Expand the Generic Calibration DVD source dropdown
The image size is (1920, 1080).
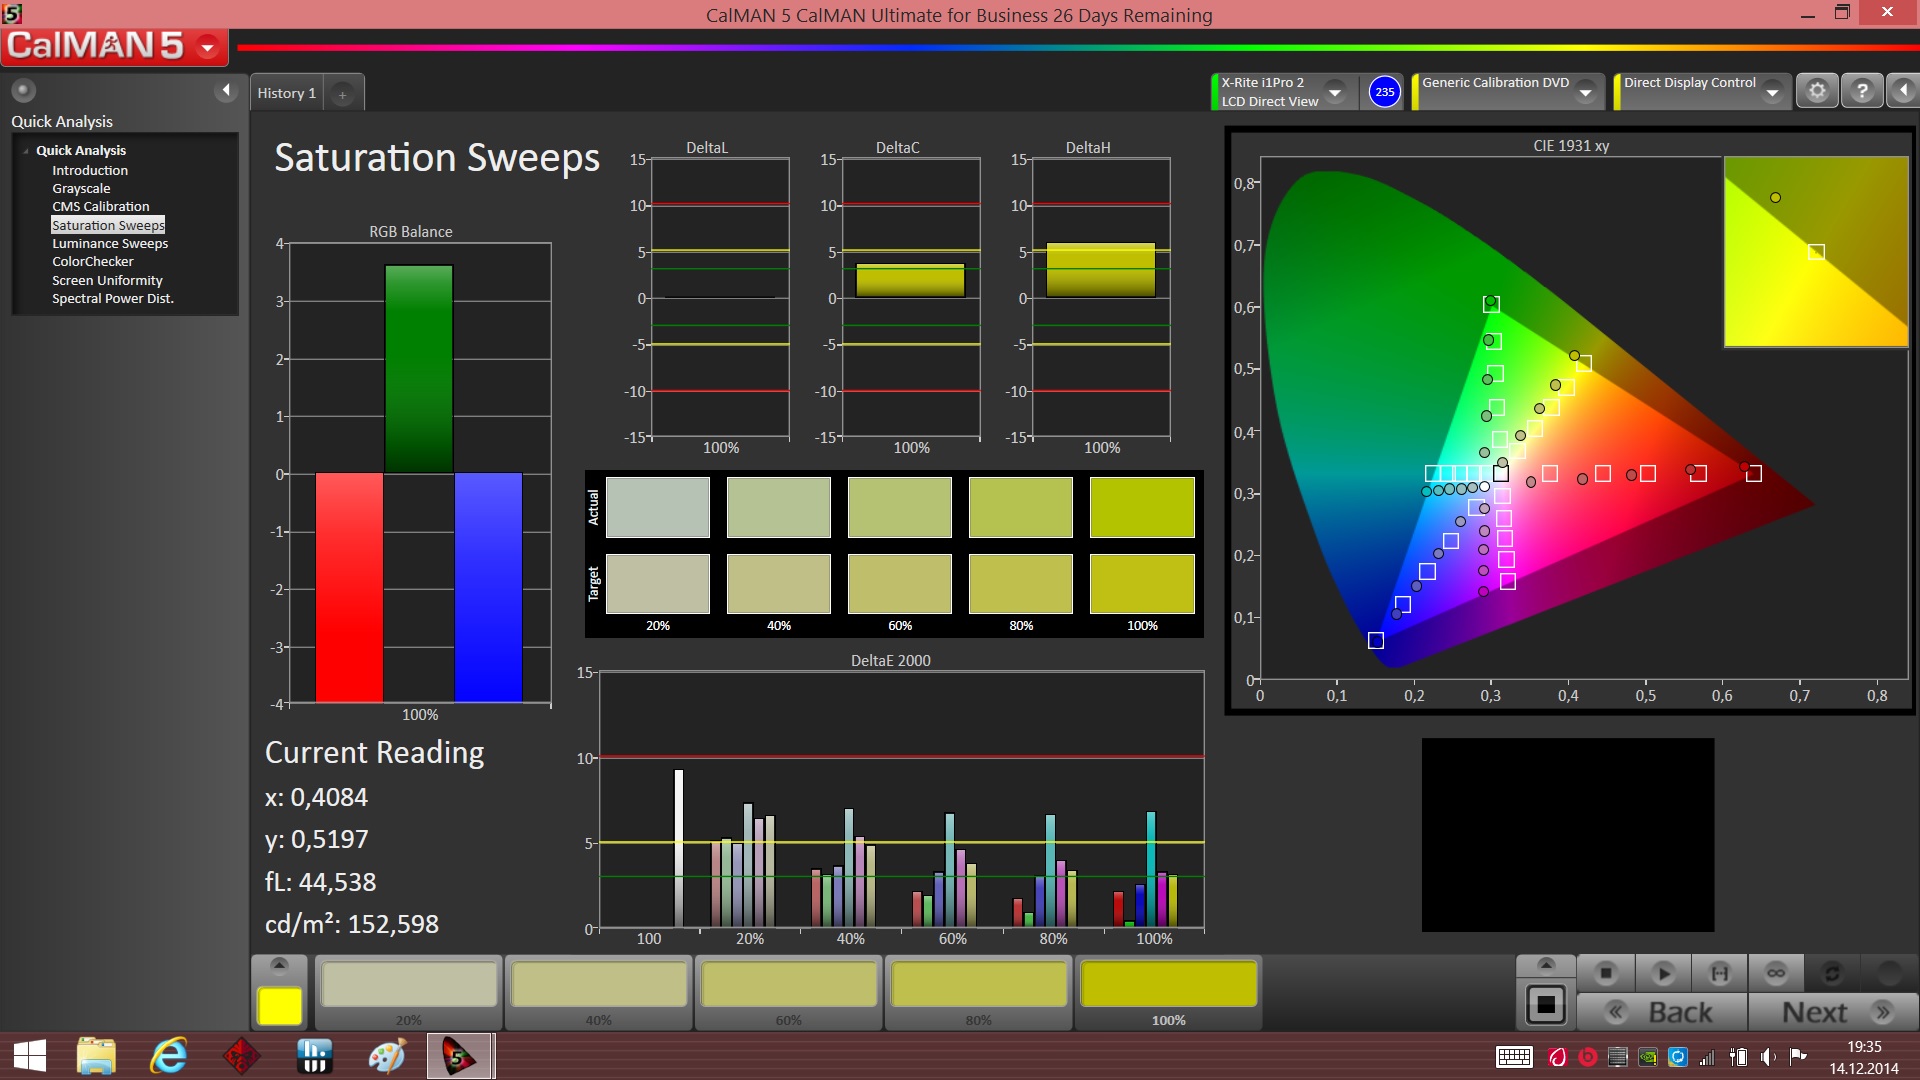click(x=1585, y=92)
